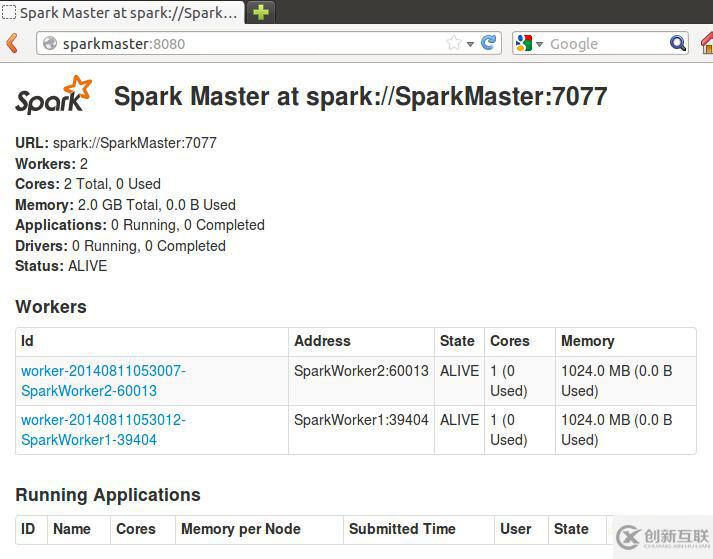Screen dimensions: 713x559
Task: Bookmark this page with the star icon
Action: pos(454,43)
